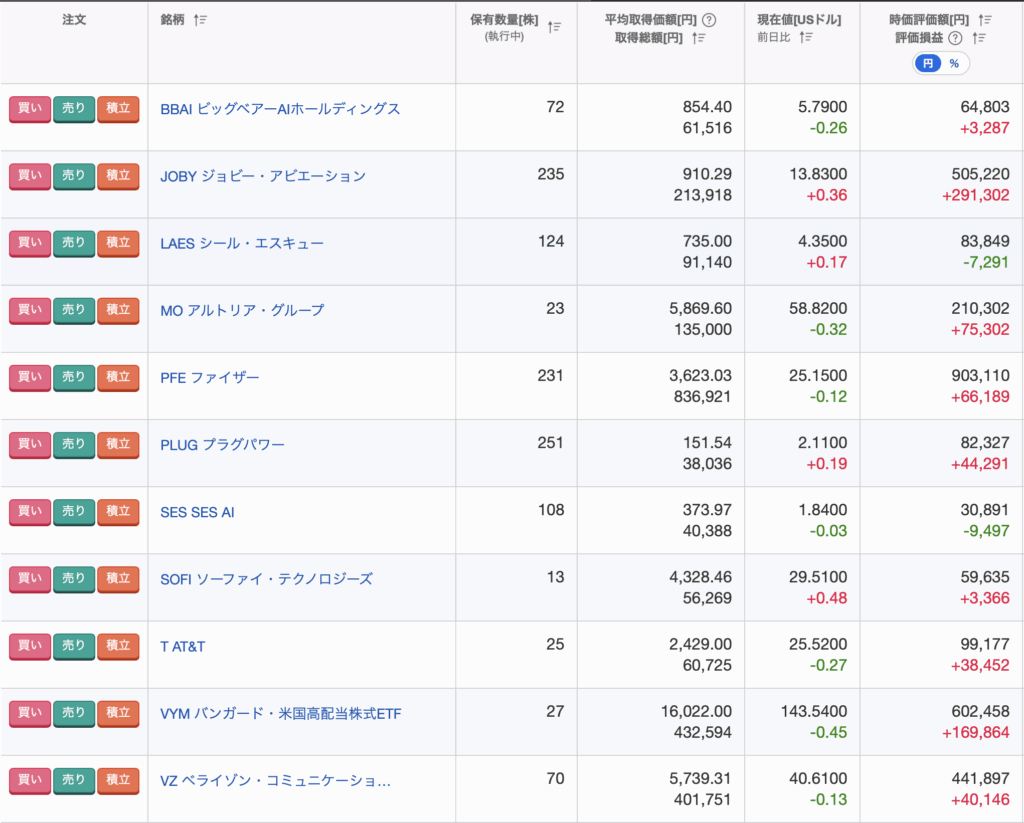Sort the table by 銘柄 name
1024x823 pixels.
200,20
